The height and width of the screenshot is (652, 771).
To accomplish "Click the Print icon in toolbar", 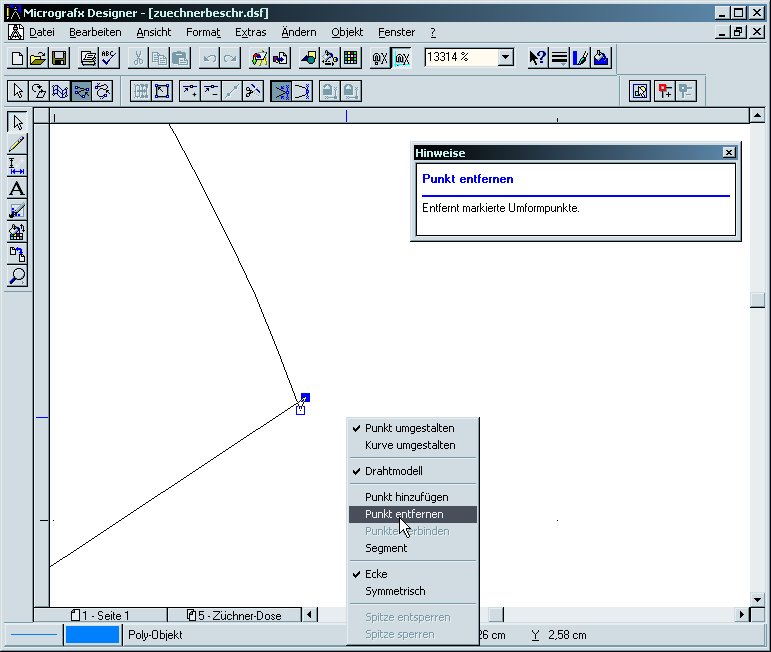I will [88, 58].
